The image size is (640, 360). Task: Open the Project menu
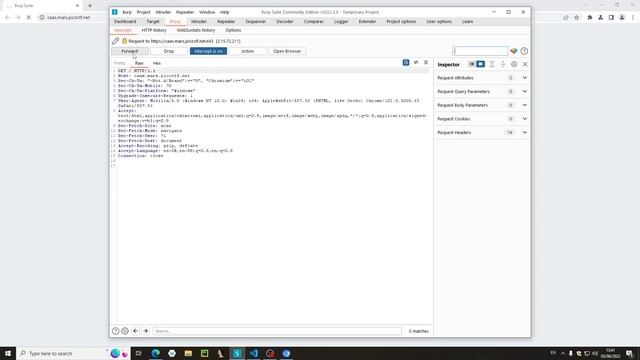pyautogui.click(x=143, y=12)
